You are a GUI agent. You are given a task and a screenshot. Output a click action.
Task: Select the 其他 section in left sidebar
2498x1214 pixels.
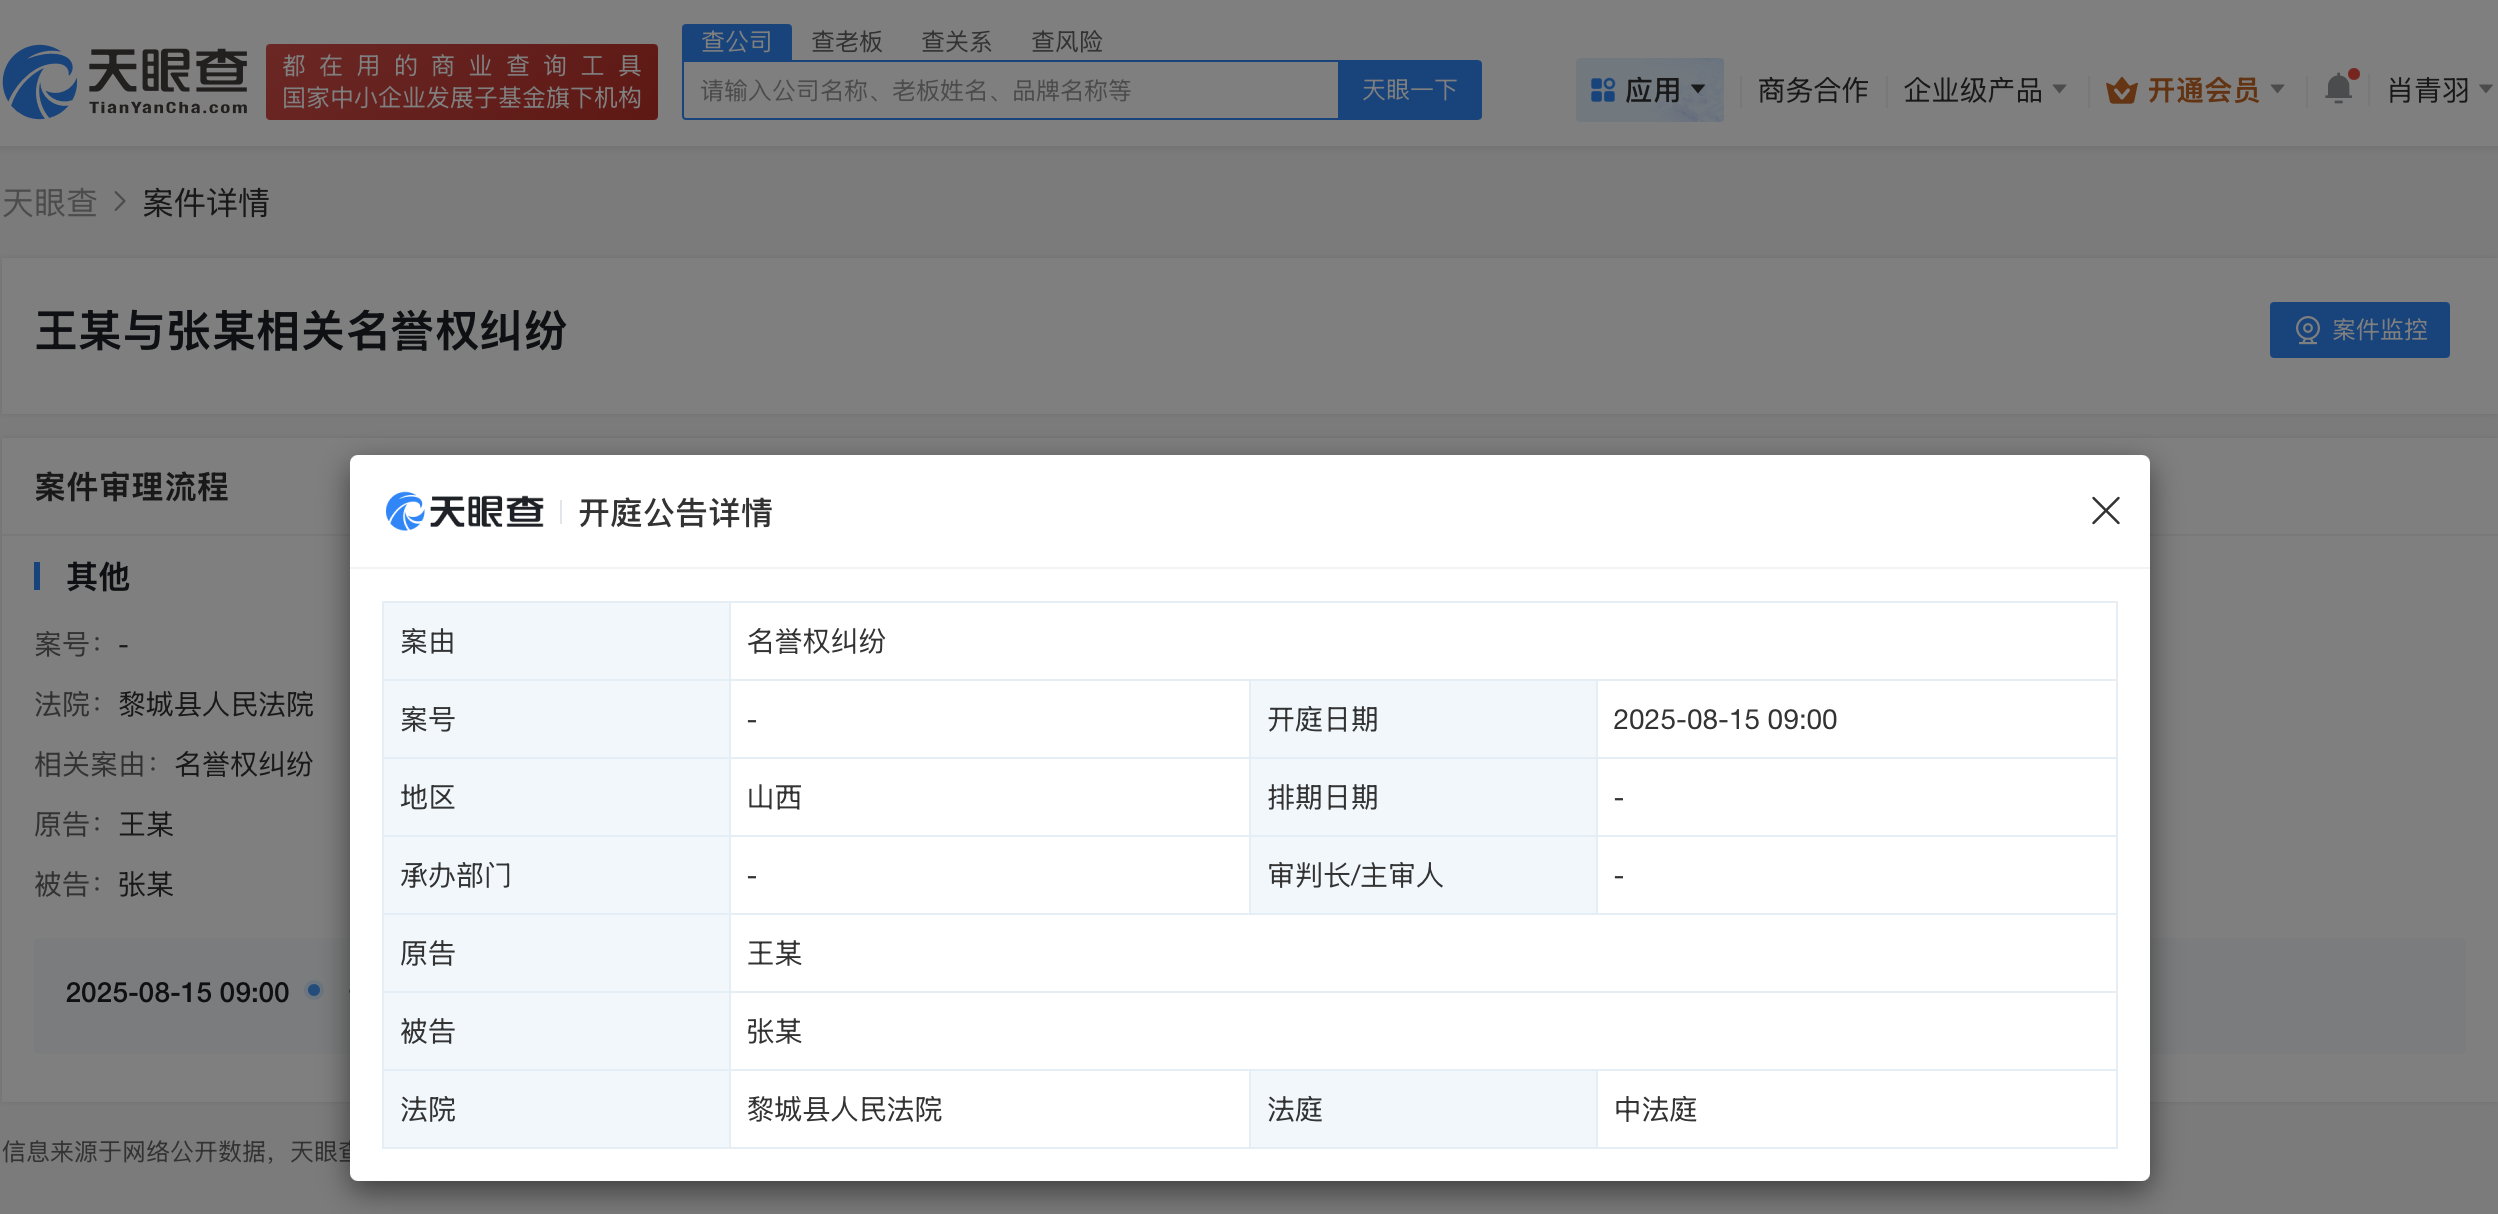(97, 577)
